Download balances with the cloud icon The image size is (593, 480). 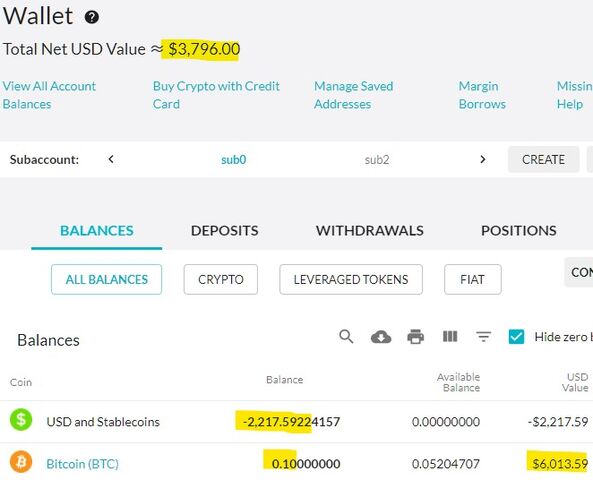click(x=381, y=336)
